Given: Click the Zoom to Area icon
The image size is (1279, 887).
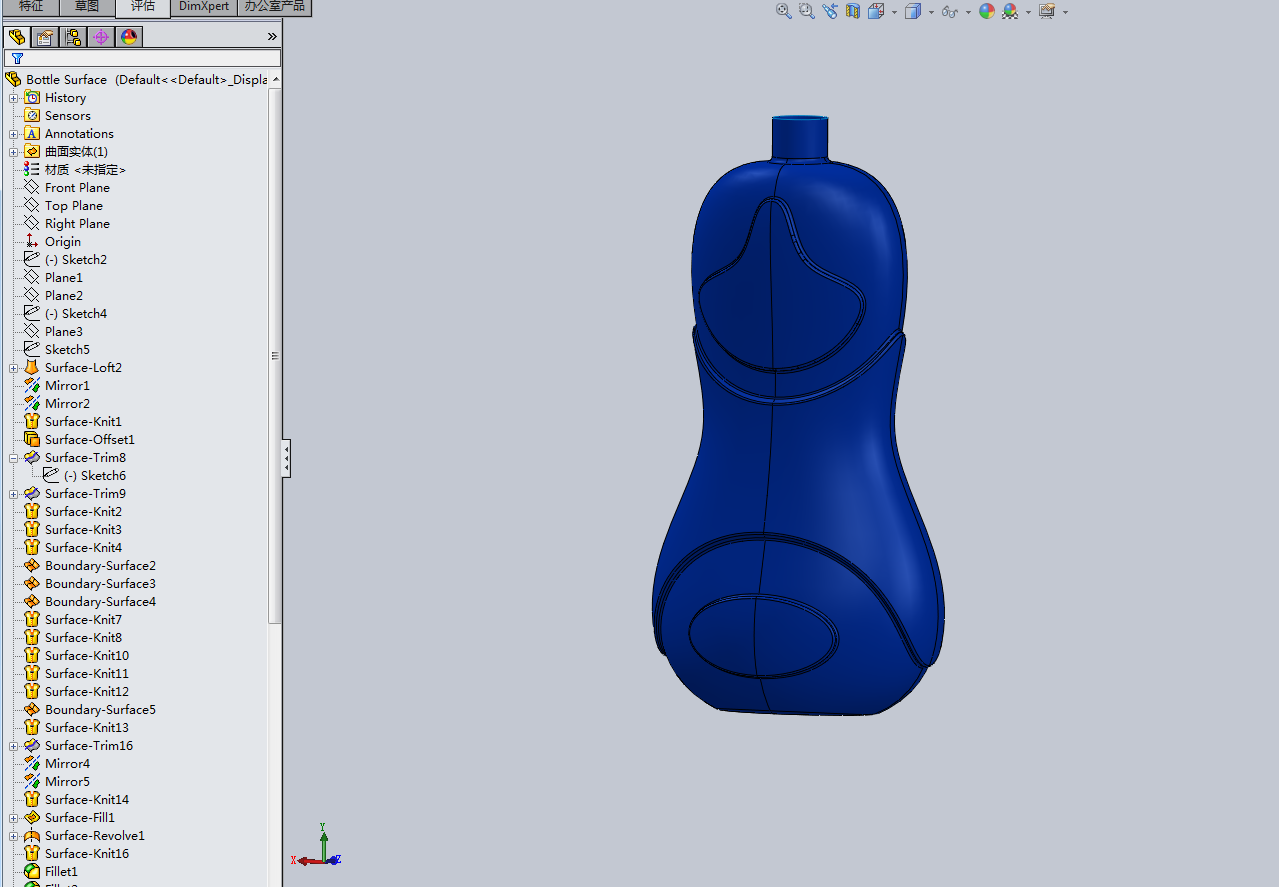Looking at the screenshot, I should (806, 11).
